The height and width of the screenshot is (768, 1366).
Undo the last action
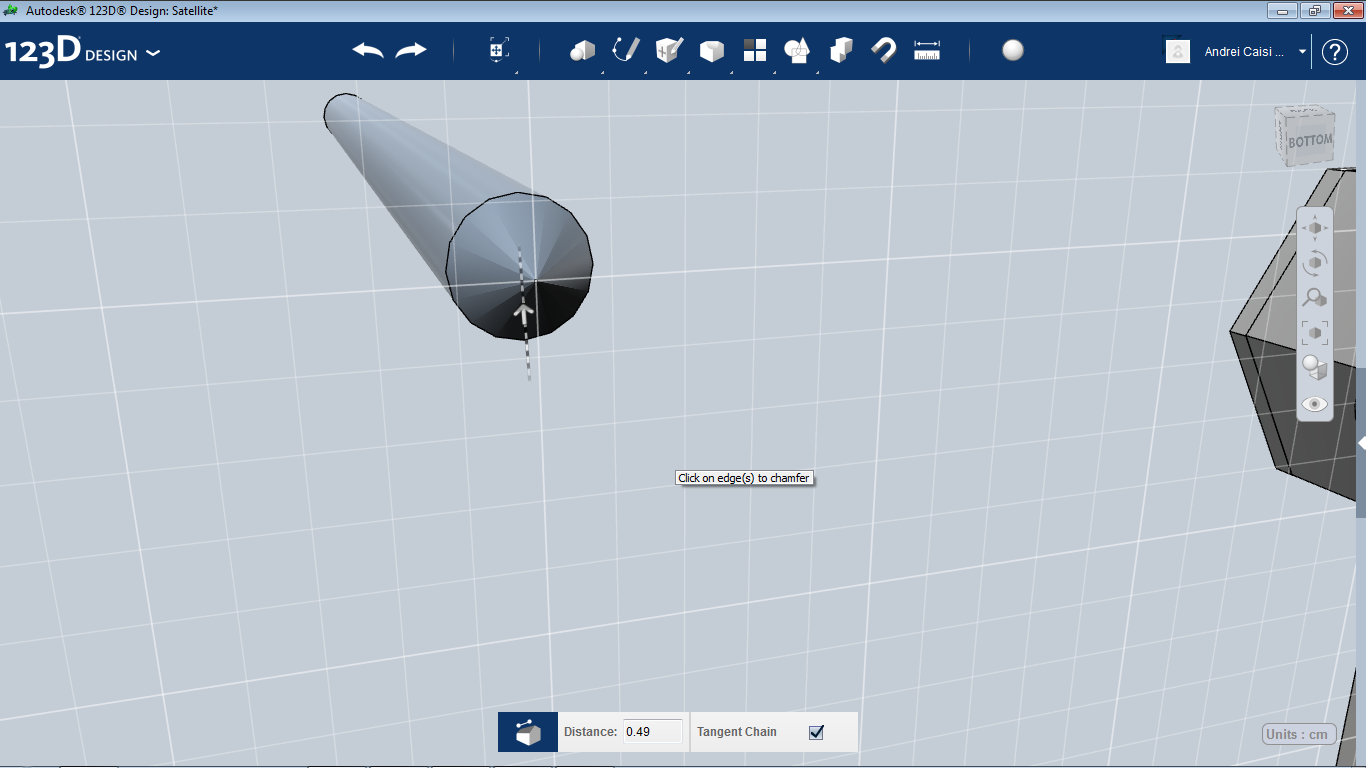[x=368, y=51]
